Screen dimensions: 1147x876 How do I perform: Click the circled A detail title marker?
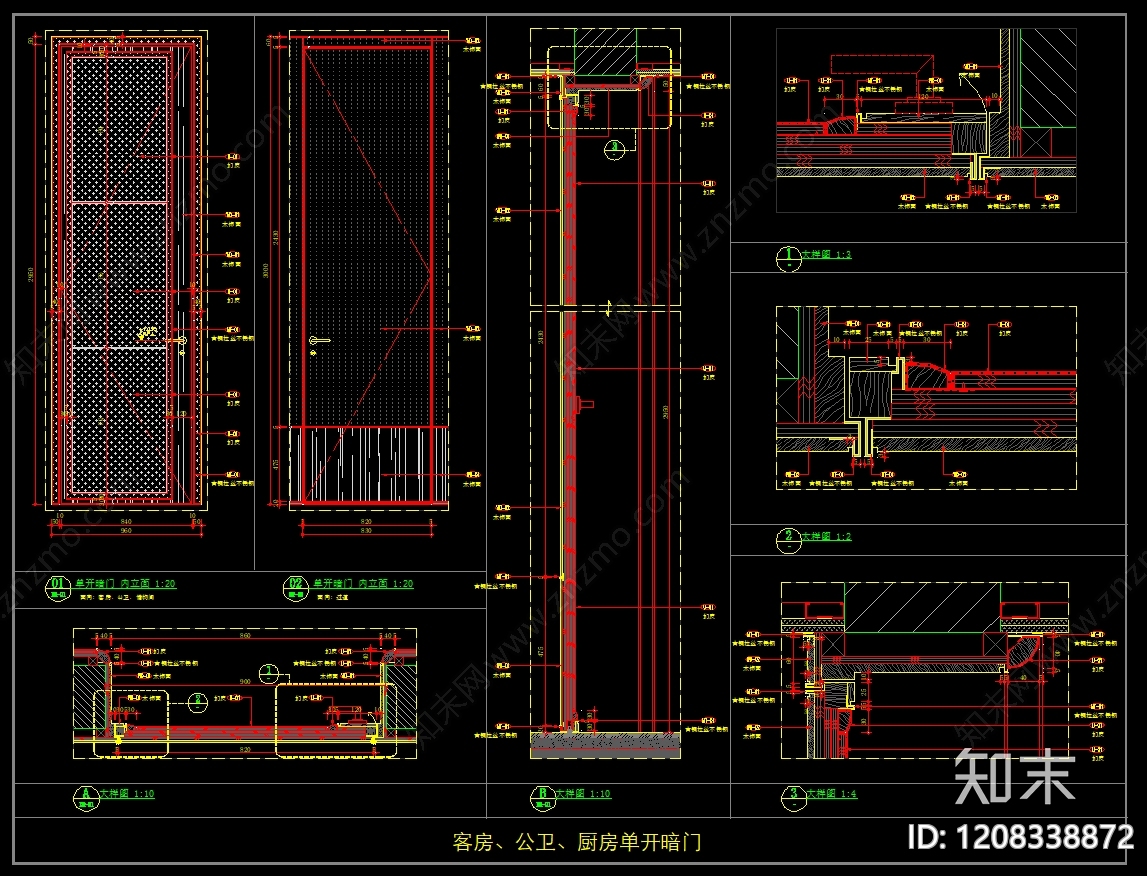(86, 796)
